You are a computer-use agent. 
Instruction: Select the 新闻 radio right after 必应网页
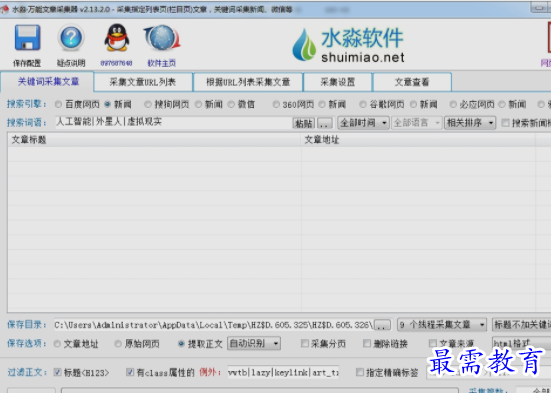[502, 104]
